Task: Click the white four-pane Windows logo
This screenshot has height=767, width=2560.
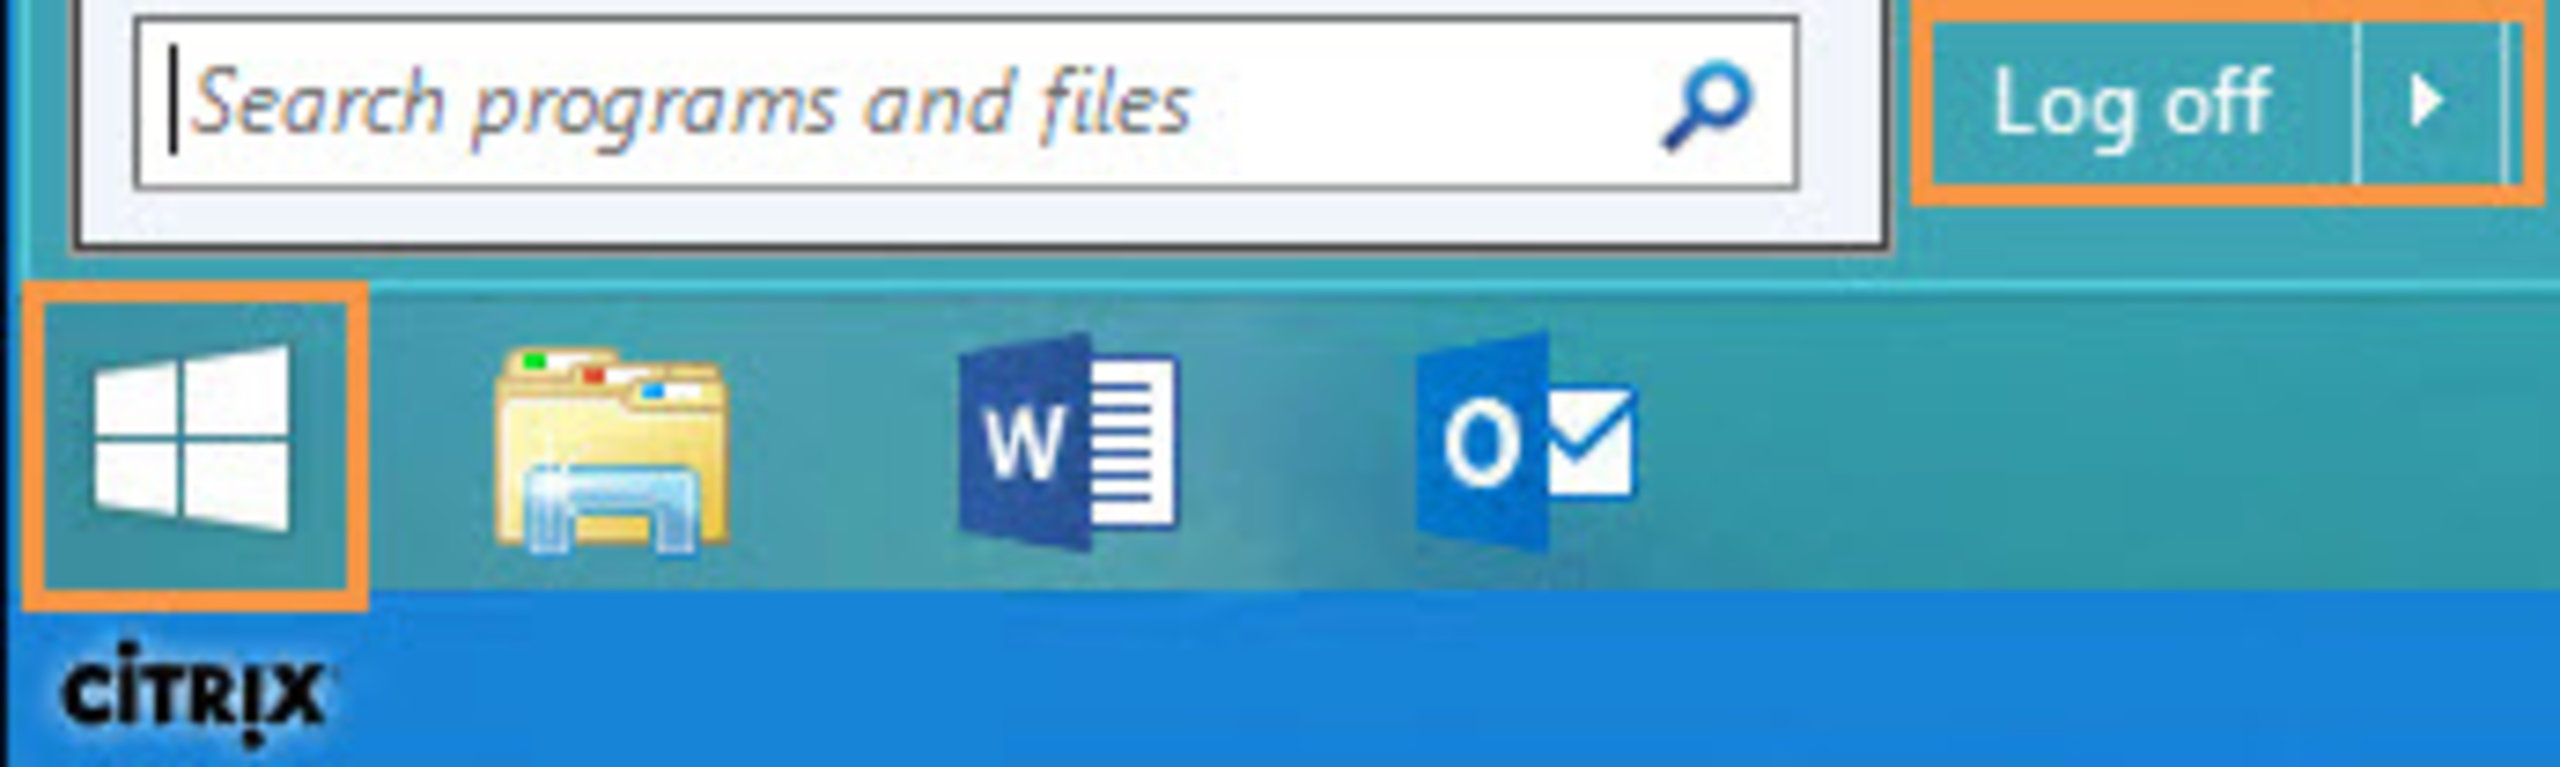Action: (192, 438)
